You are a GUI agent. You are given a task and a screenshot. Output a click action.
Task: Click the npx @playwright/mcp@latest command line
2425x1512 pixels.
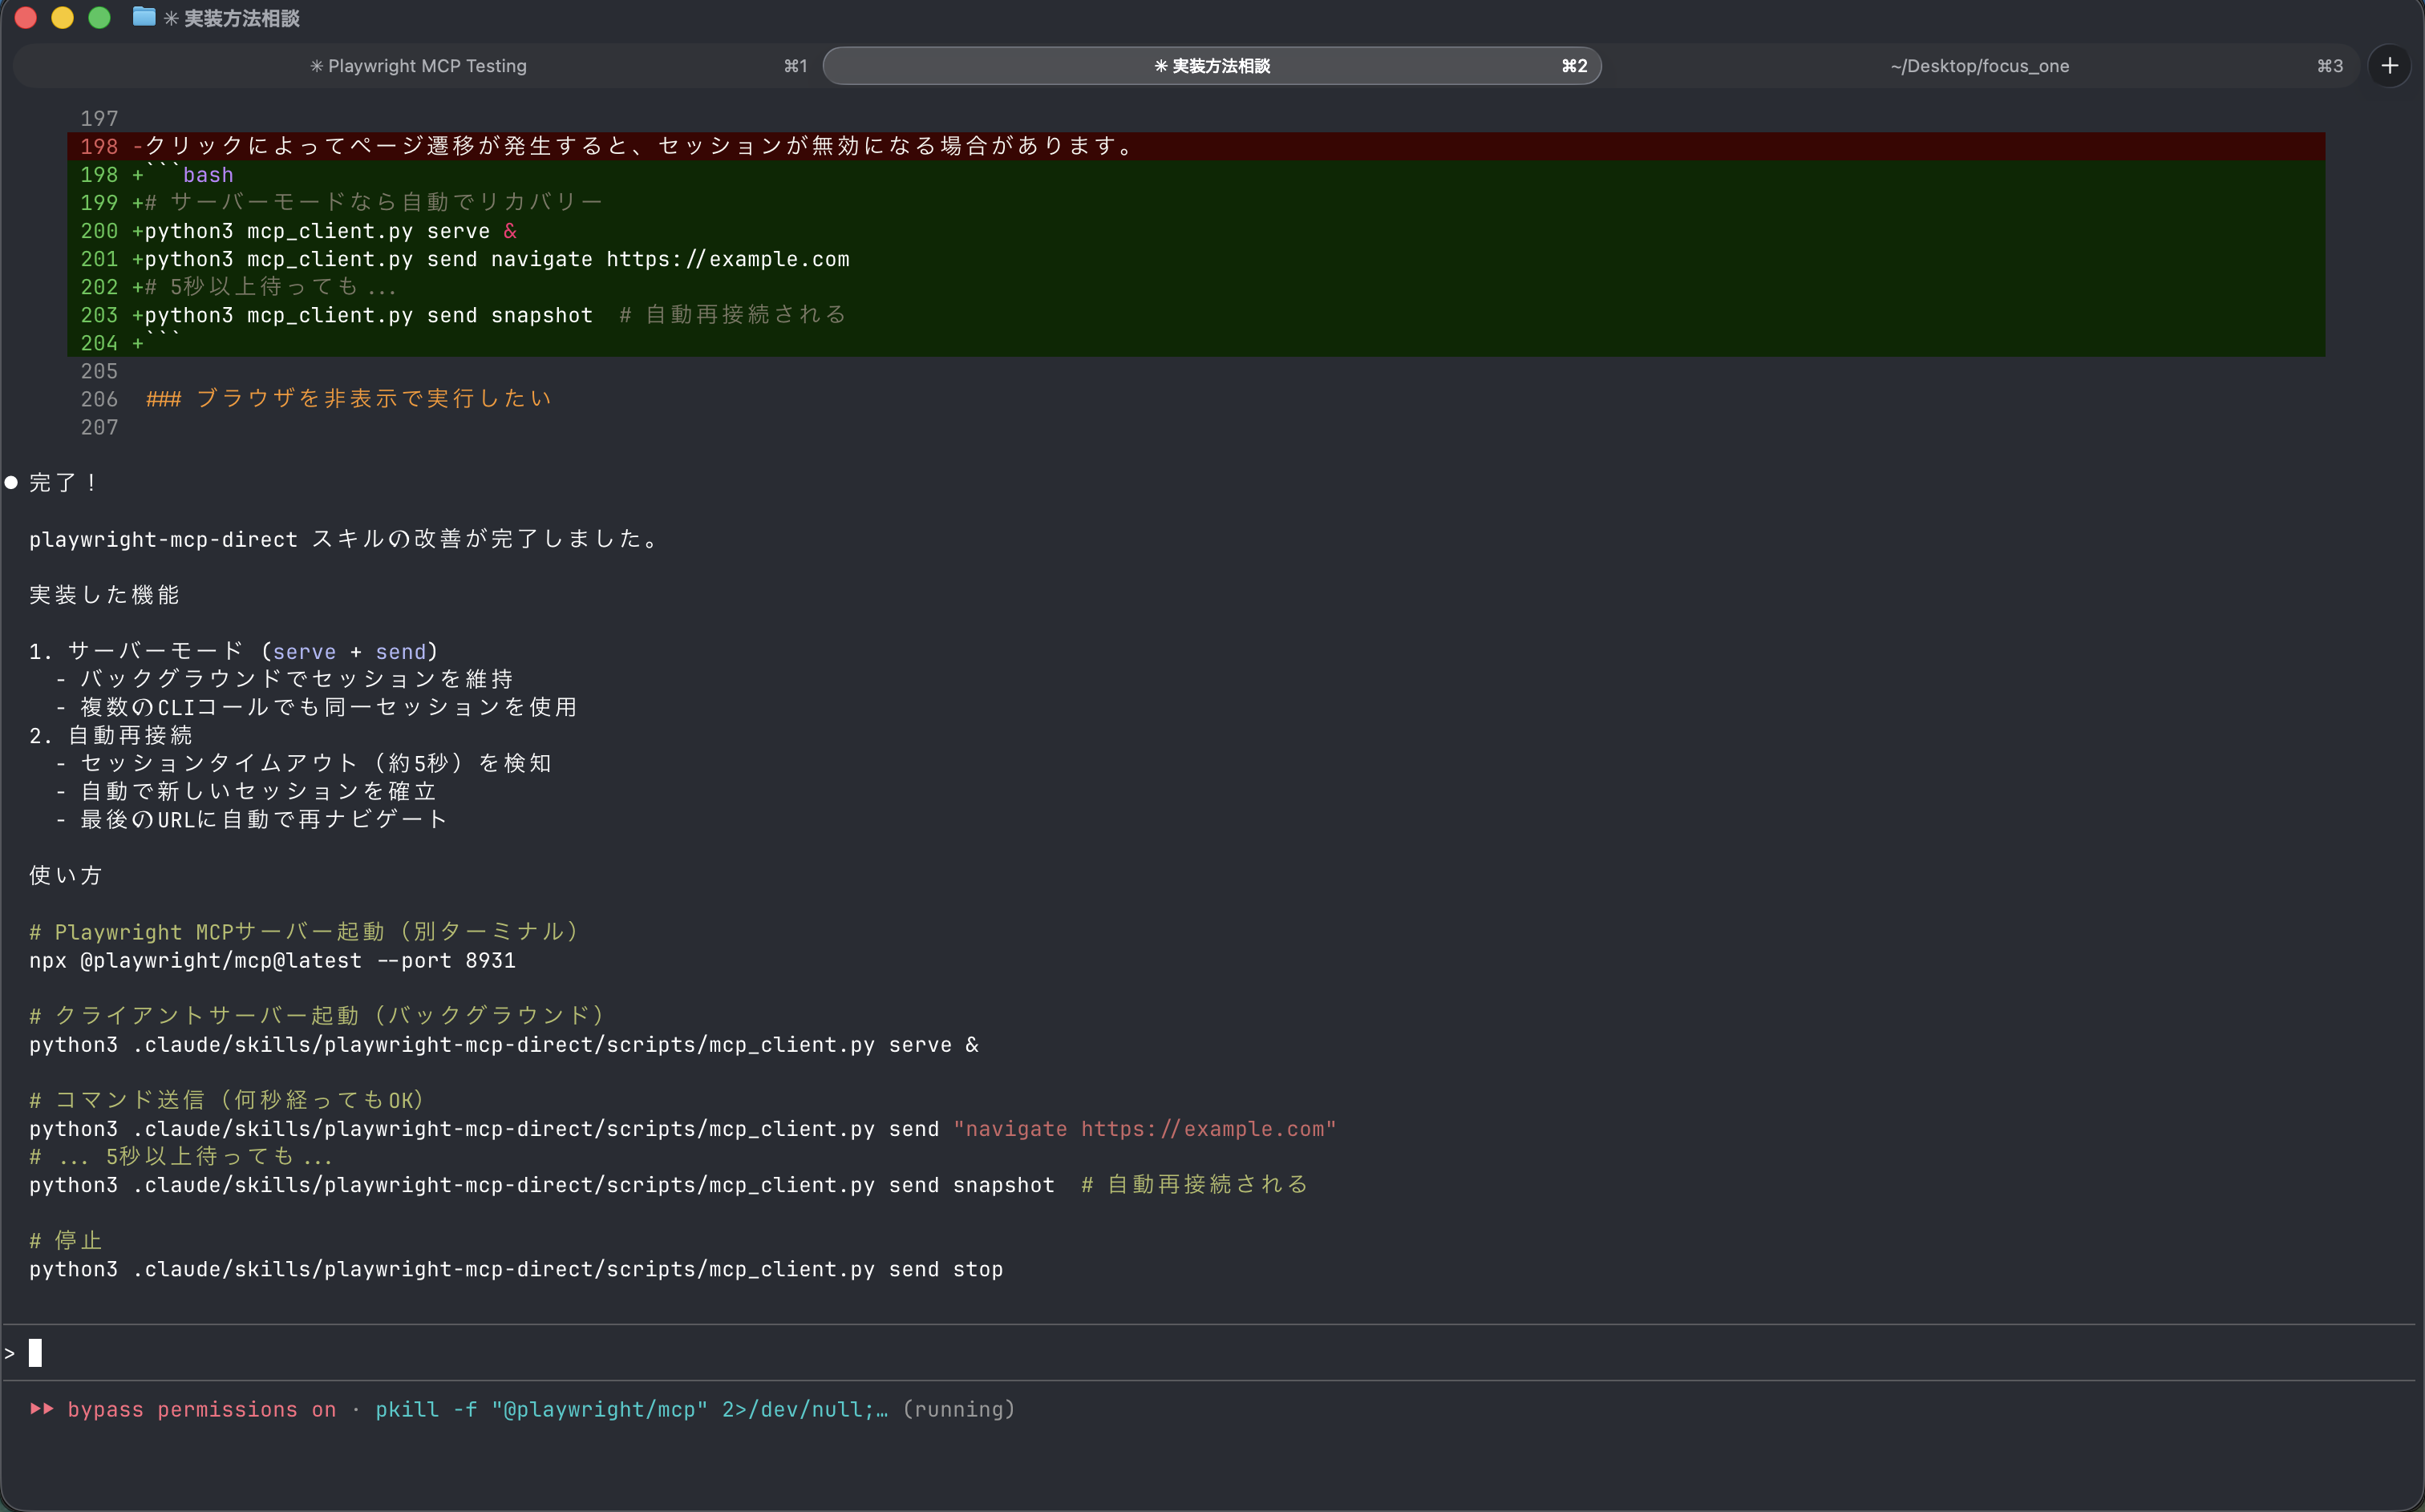272,960
